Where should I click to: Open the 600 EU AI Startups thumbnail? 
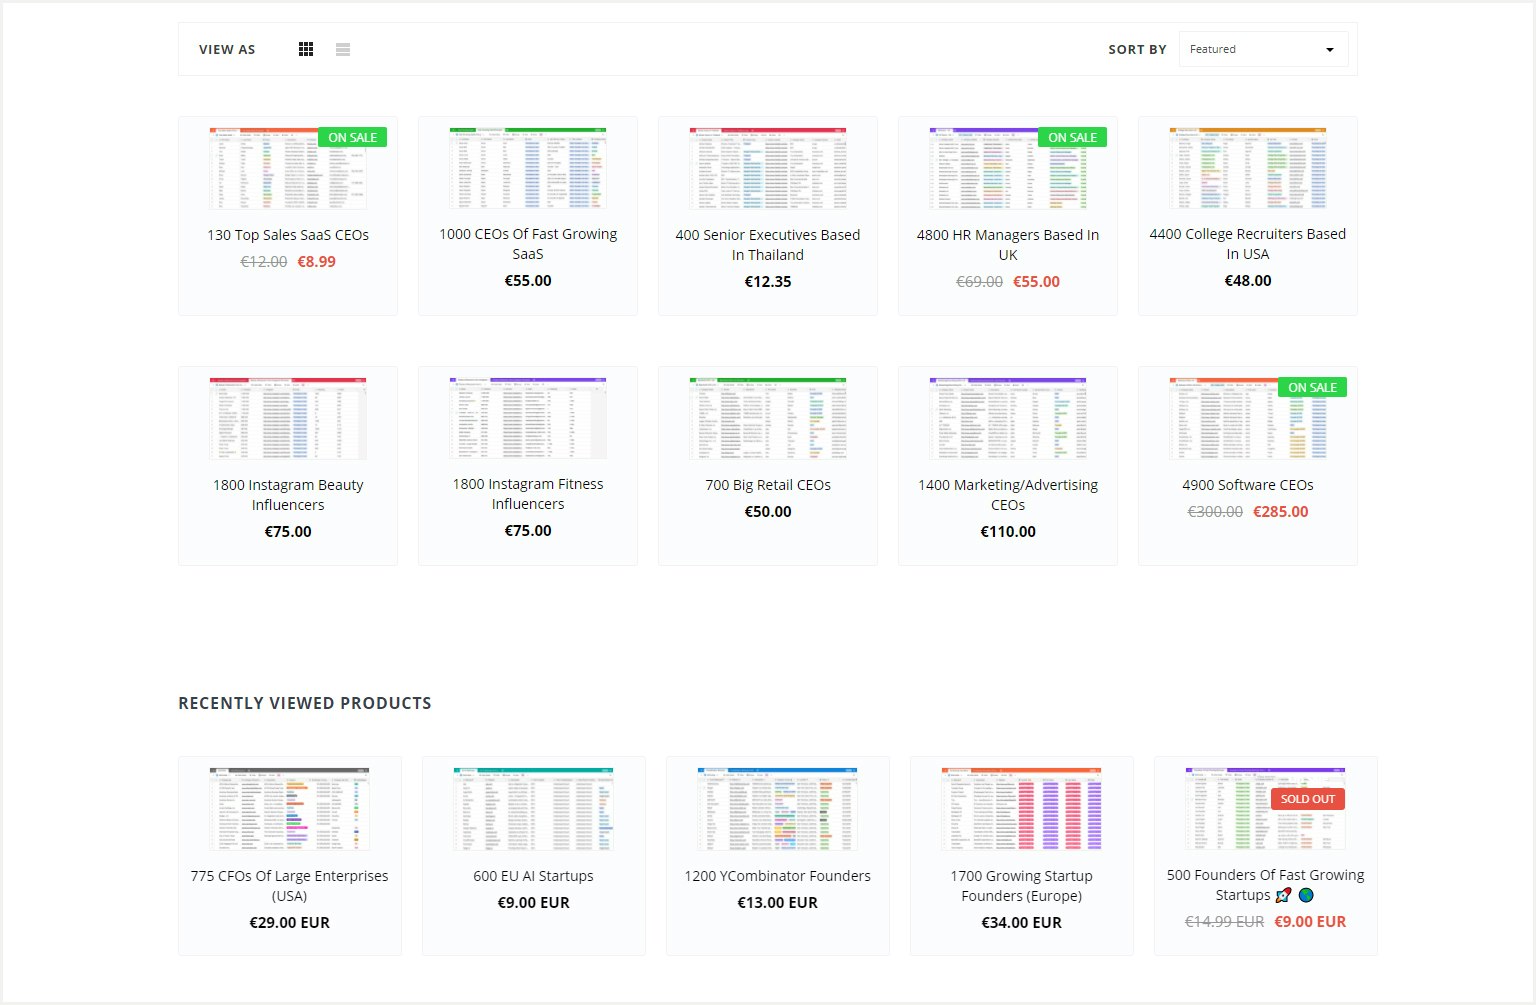coord(533,808)
